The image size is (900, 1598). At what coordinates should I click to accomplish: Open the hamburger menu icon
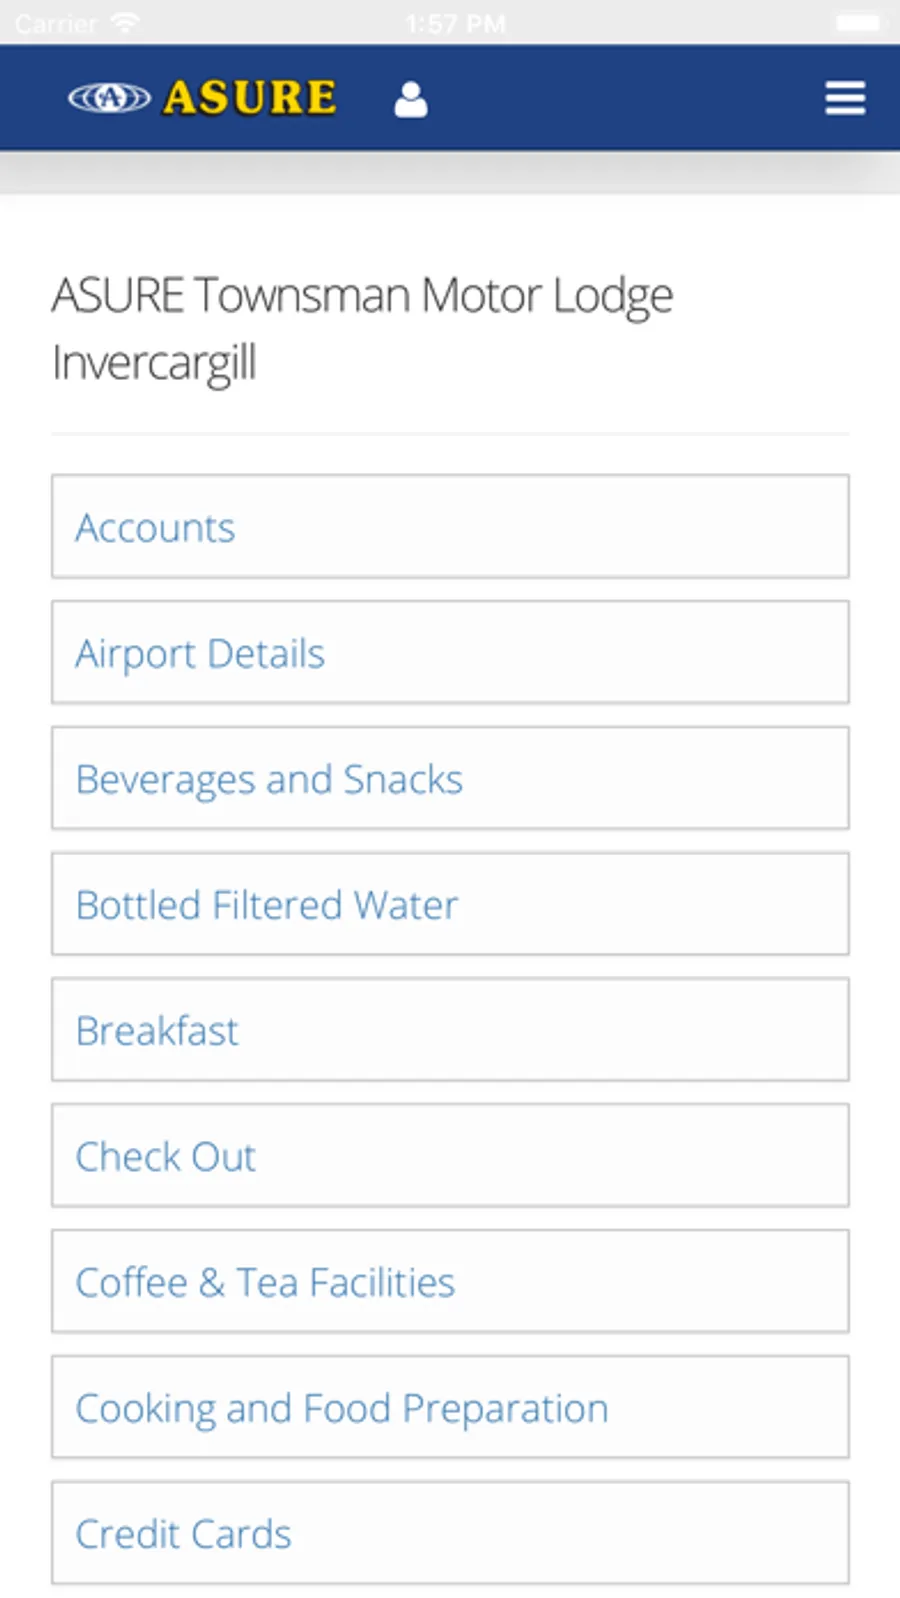845,98
